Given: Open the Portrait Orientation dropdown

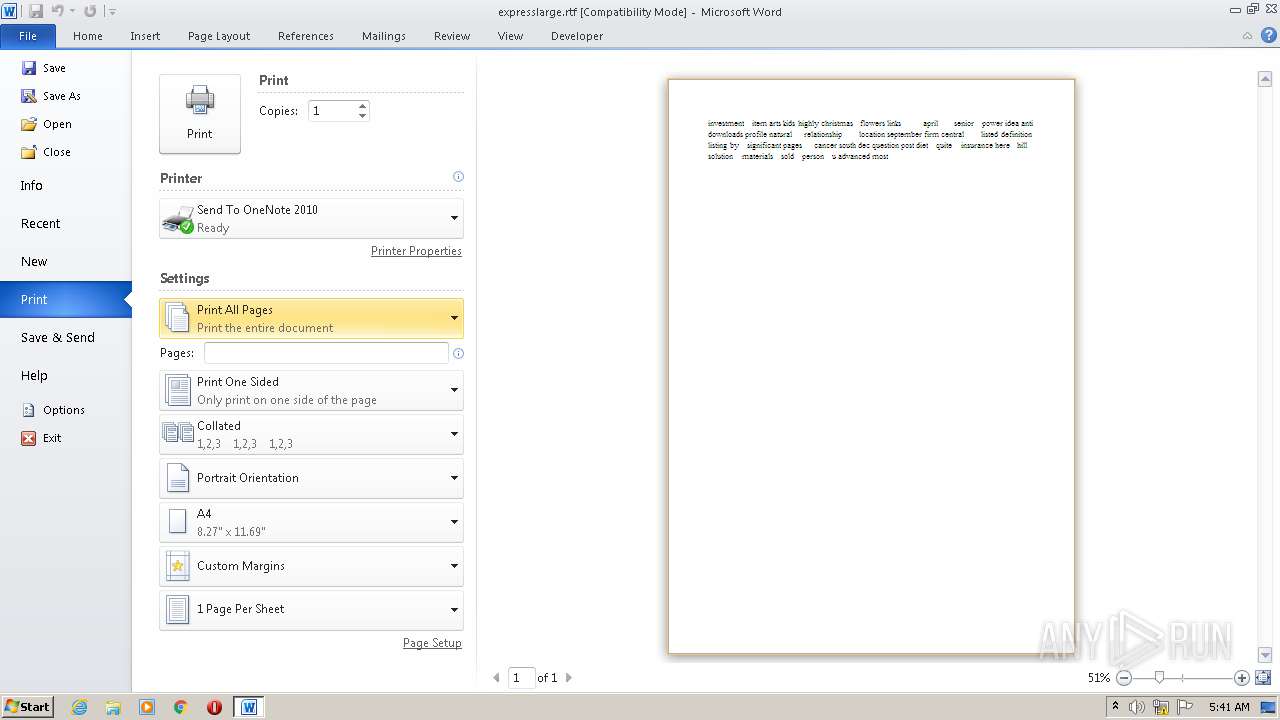Looking at the screenshot, I should [x=311, y=478].
